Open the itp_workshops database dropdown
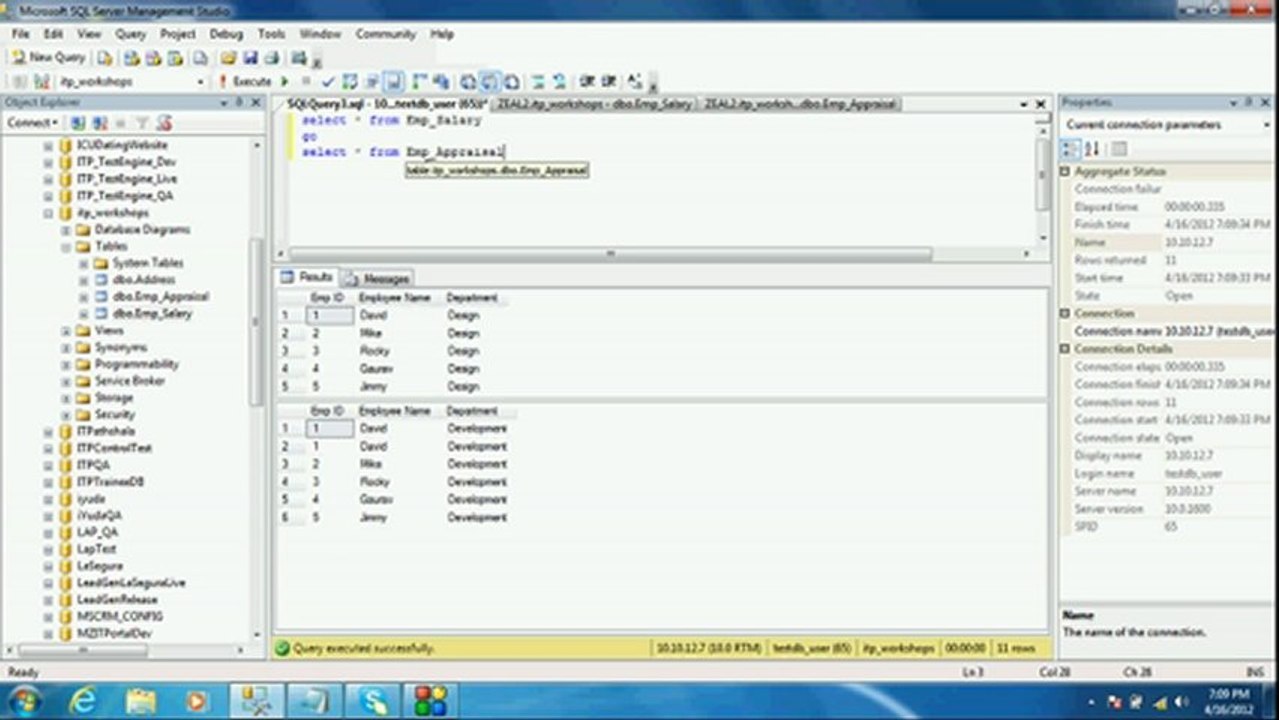Viewport: 1279px width, 720px height. [200, 82]
